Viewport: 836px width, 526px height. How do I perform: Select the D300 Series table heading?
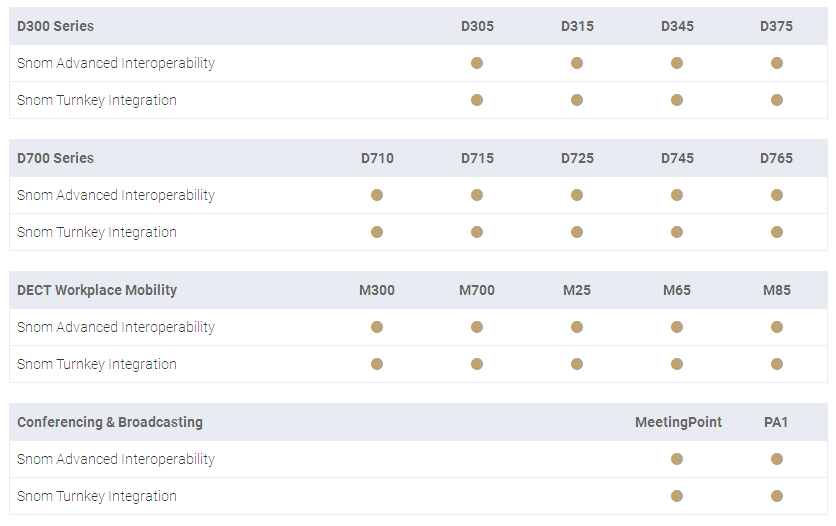pyautogui.click(x=55, y=26)
